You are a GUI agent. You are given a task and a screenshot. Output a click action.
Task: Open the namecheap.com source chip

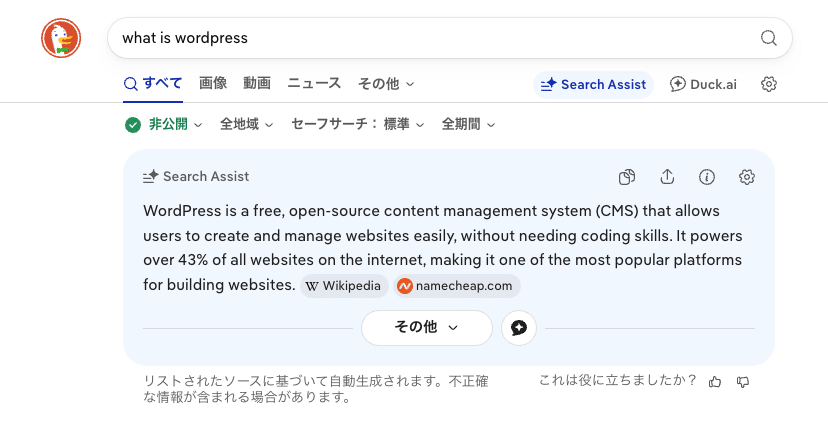click(457, 286)
